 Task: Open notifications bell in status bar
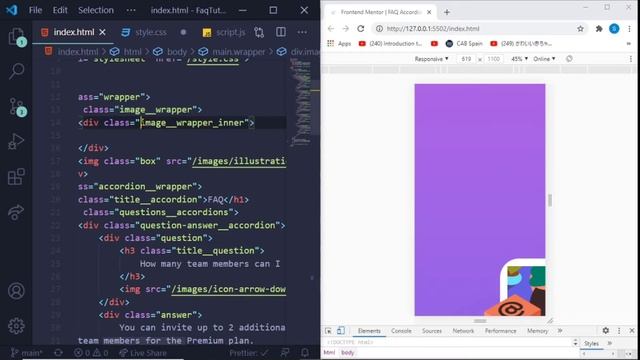[305, 353]
